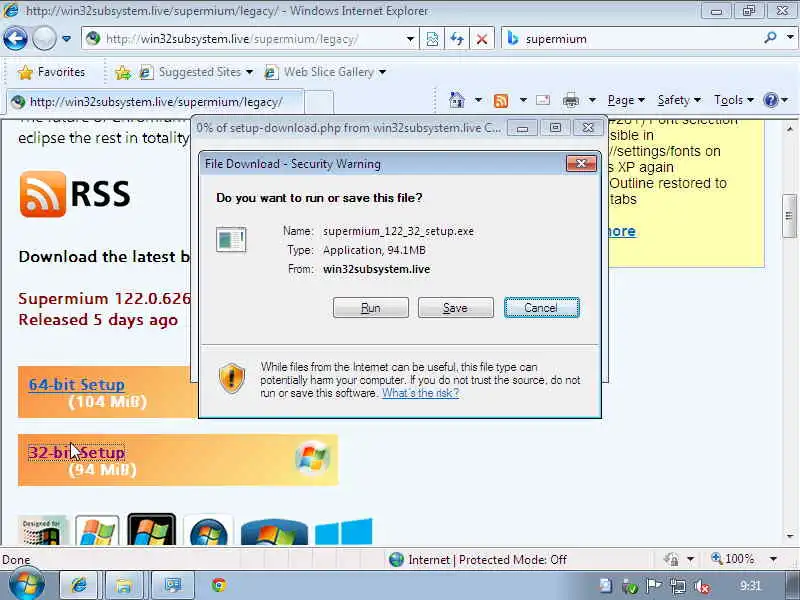Expand the Print dropdown arrow

coord(592,100)
